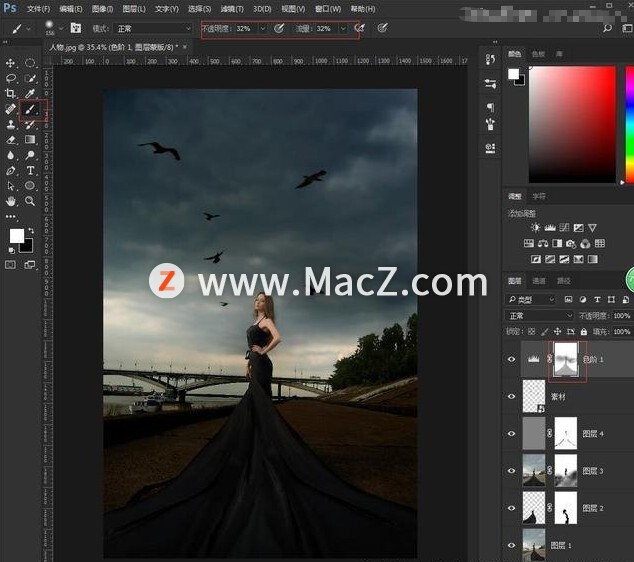Select the Brush tool in toolbox
The height and width of the screenshot is (562, 634).
point(30,109)
